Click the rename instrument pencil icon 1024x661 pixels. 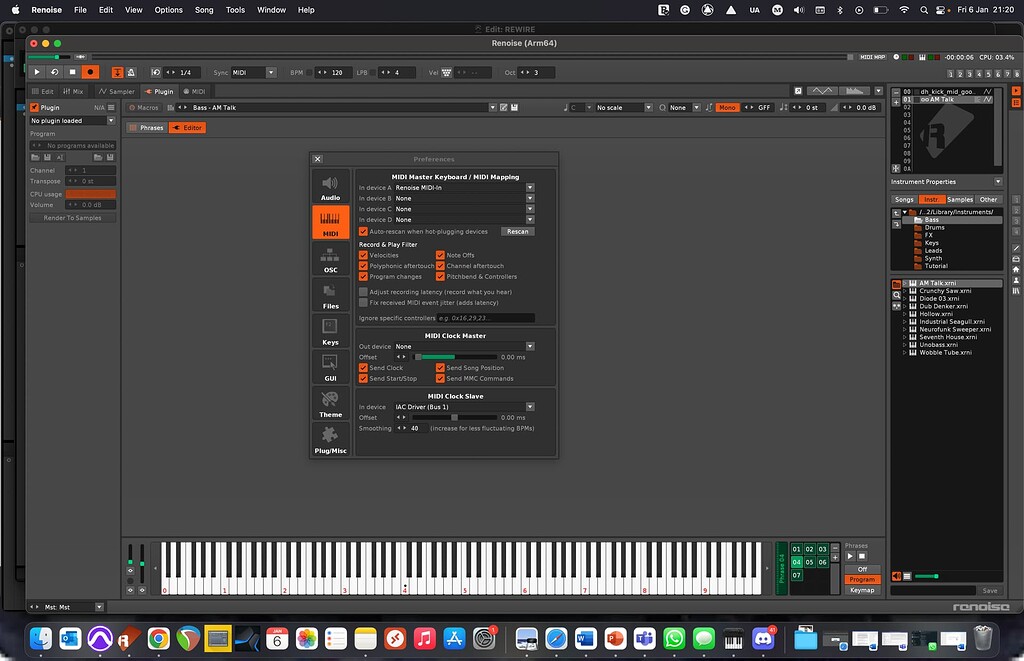click(x=504, y=107)
